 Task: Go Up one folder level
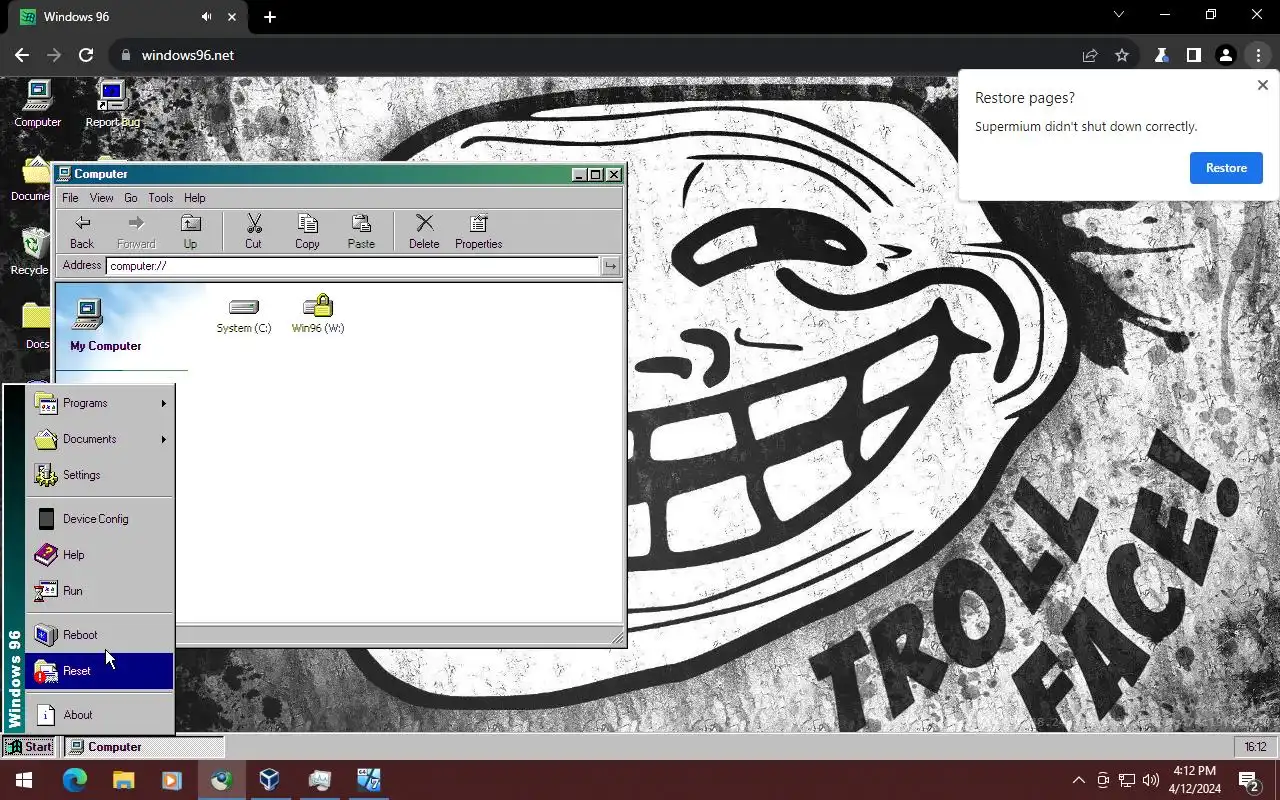[190, 232]
